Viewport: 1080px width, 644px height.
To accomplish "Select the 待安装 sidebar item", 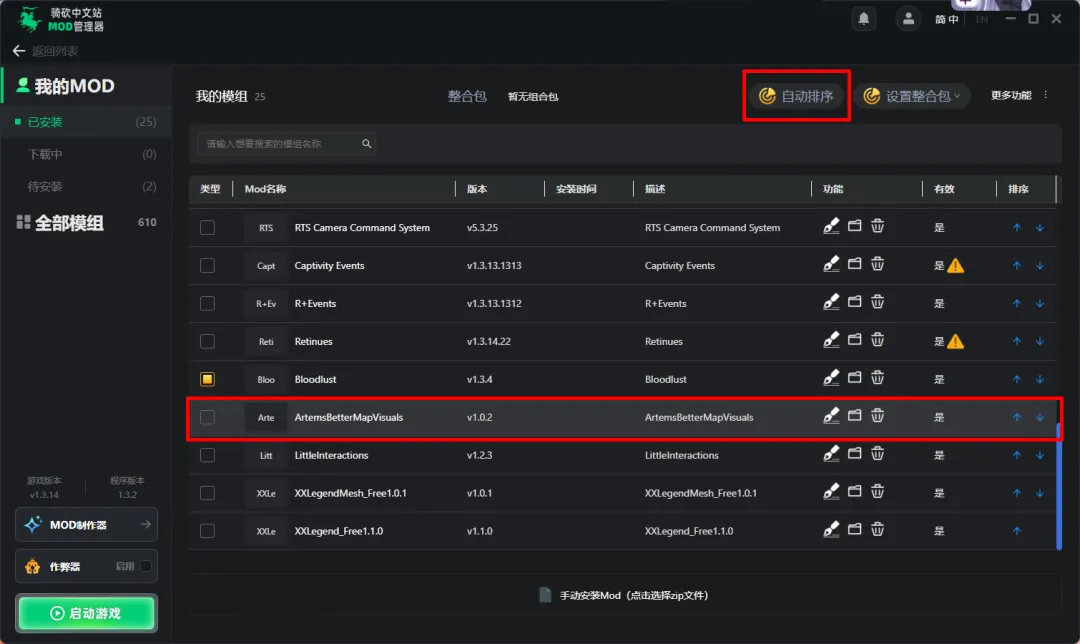I will point(45,186).
